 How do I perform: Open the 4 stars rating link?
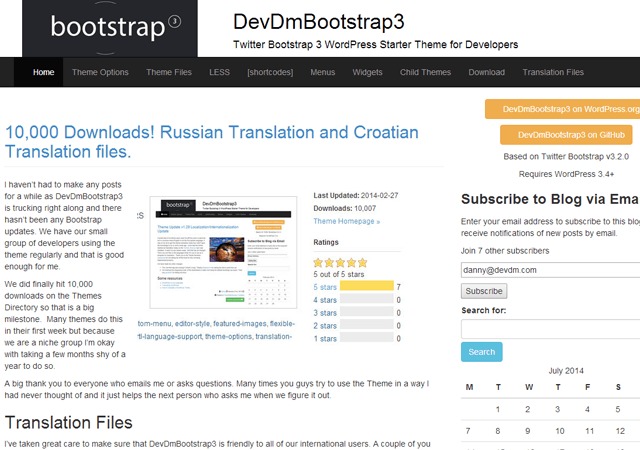325,300
